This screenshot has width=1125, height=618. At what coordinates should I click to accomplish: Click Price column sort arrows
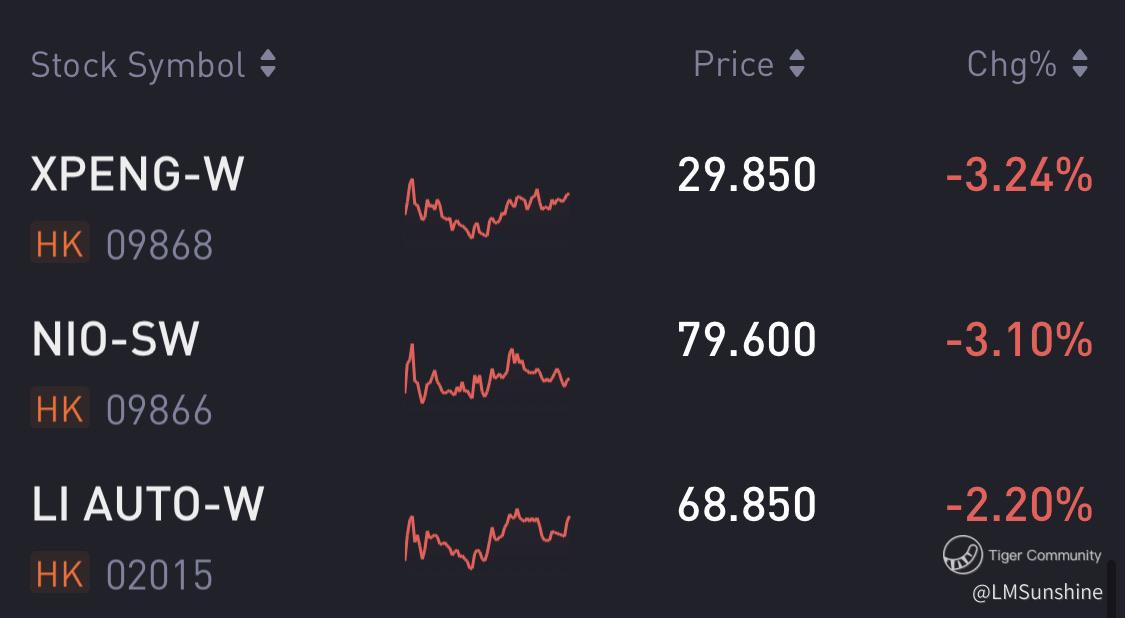tap(796, 65)
